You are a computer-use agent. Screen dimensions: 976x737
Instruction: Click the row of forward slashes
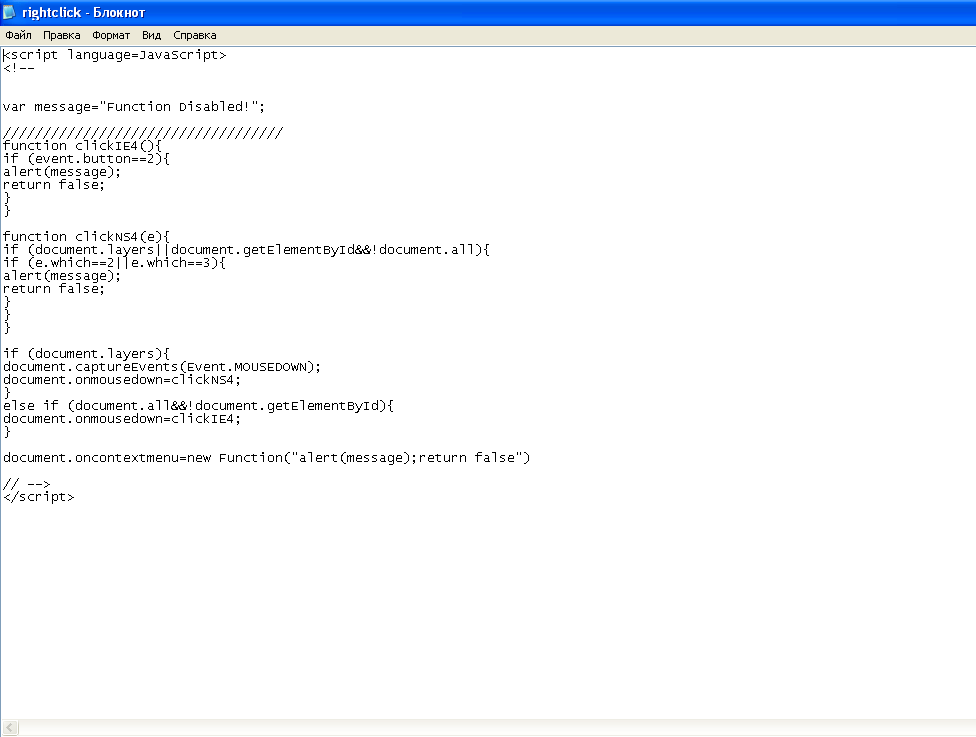pos(143,133)
